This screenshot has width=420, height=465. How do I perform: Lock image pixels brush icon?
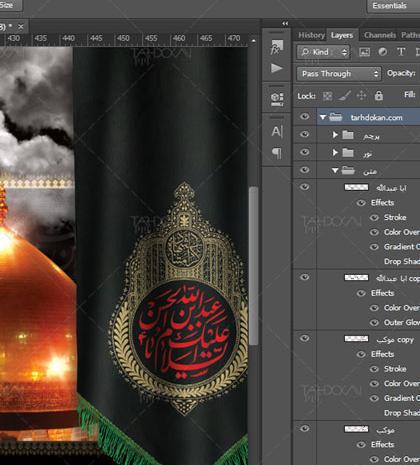(x=344, y=96)
